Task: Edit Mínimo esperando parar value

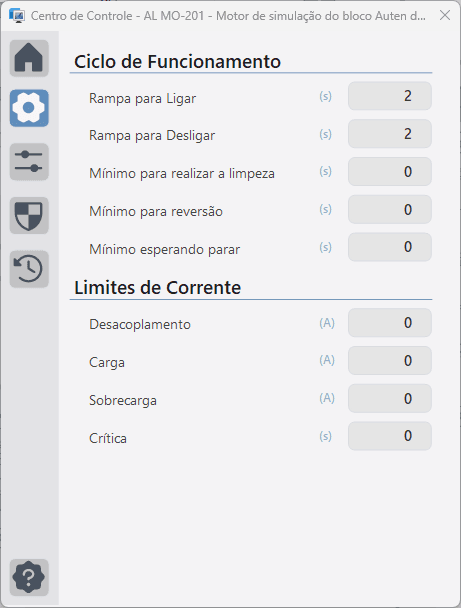Action: 390,247
